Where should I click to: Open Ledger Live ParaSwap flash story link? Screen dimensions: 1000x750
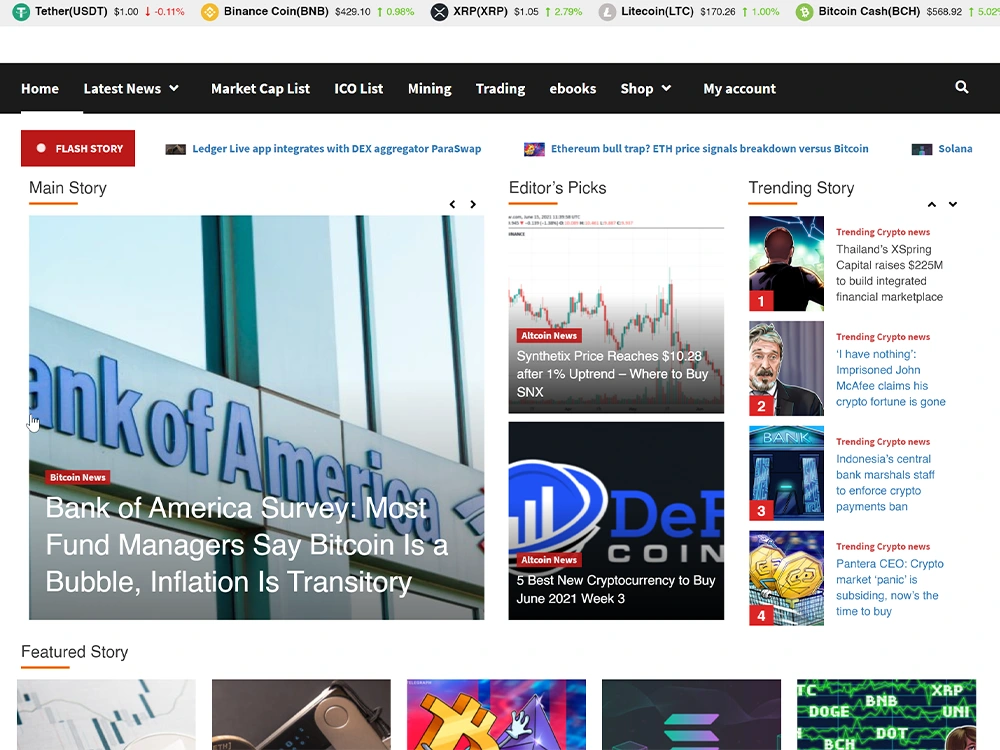click(x=337, y=149)
